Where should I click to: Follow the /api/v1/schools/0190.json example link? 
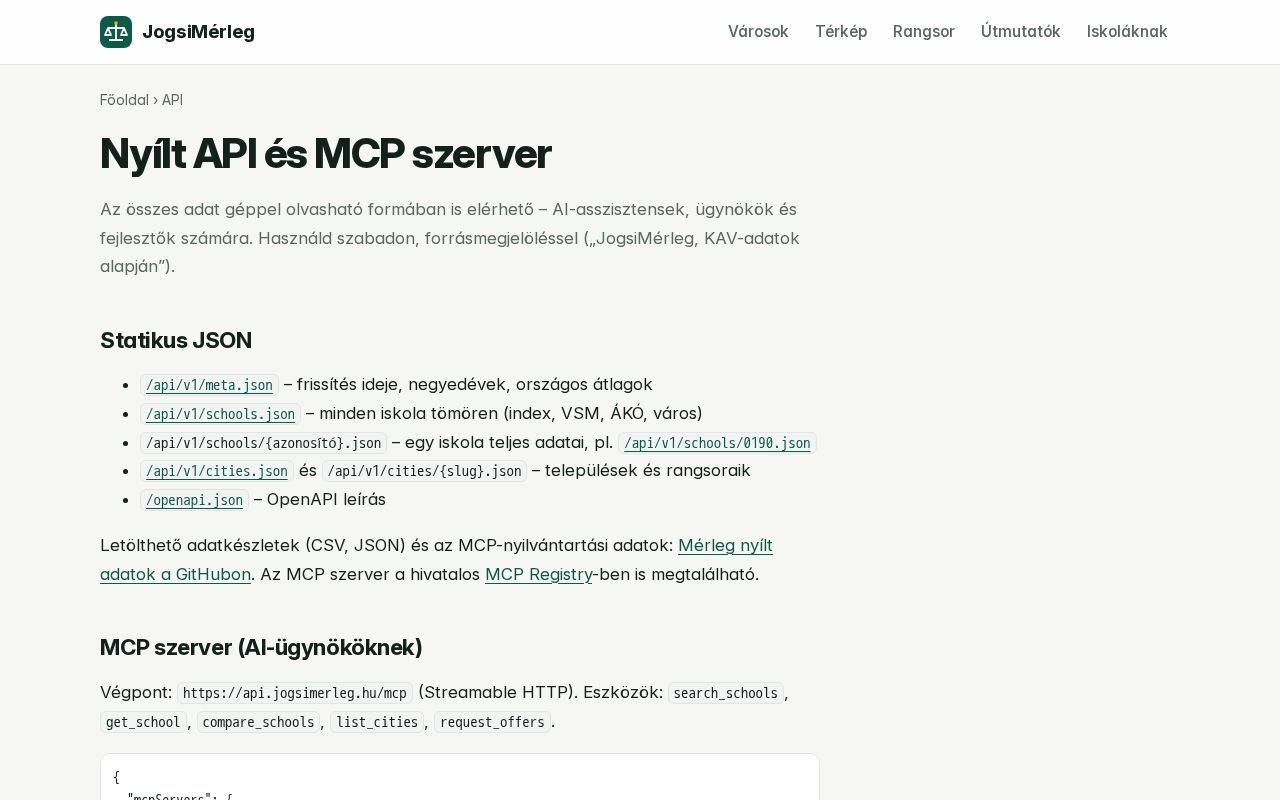point(717,443)
